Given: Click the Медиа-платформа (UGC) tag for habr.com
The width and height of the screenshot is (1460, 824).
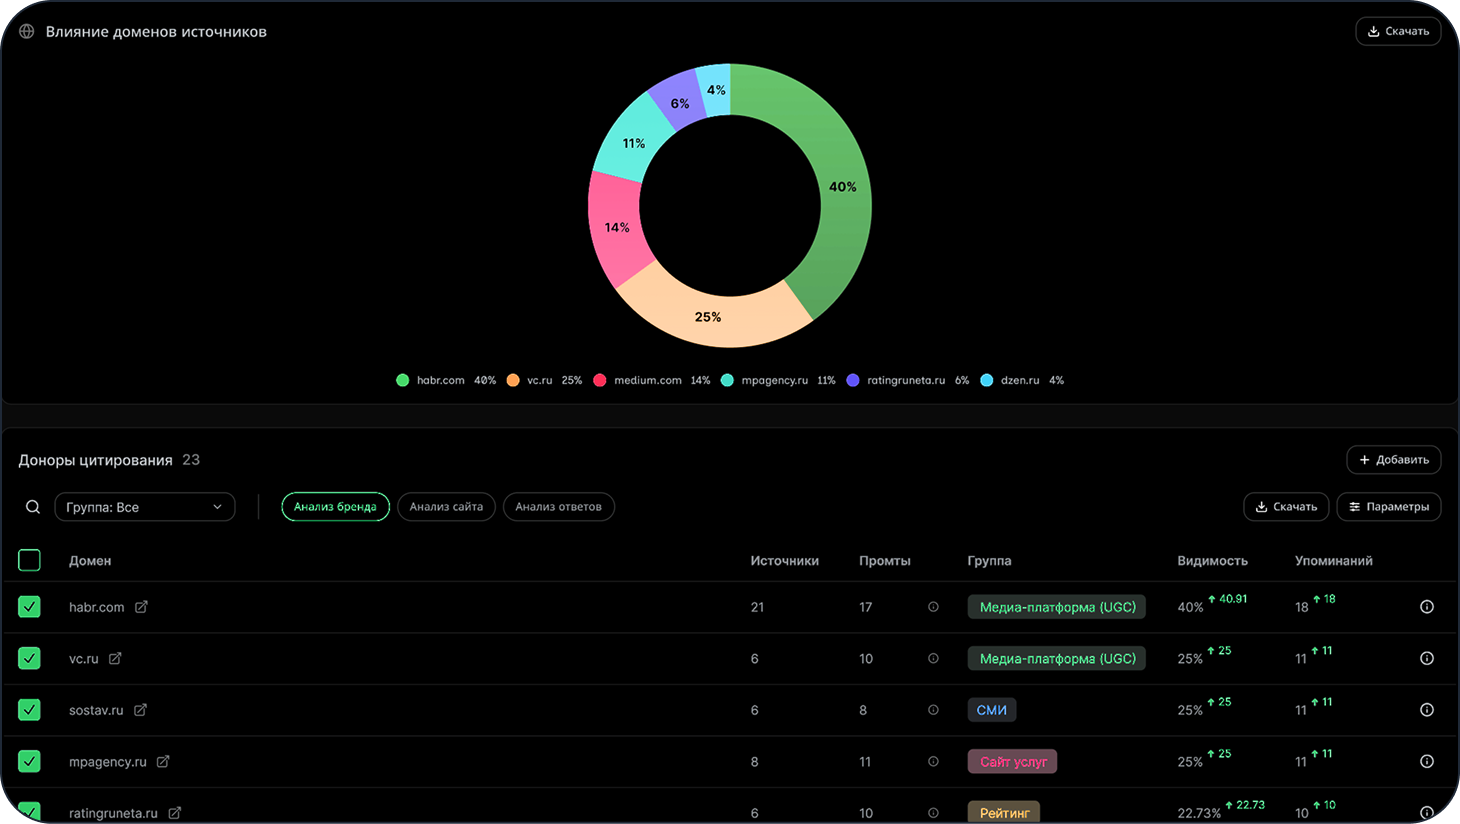Looking at the screenshot, I should (1057, 607).
